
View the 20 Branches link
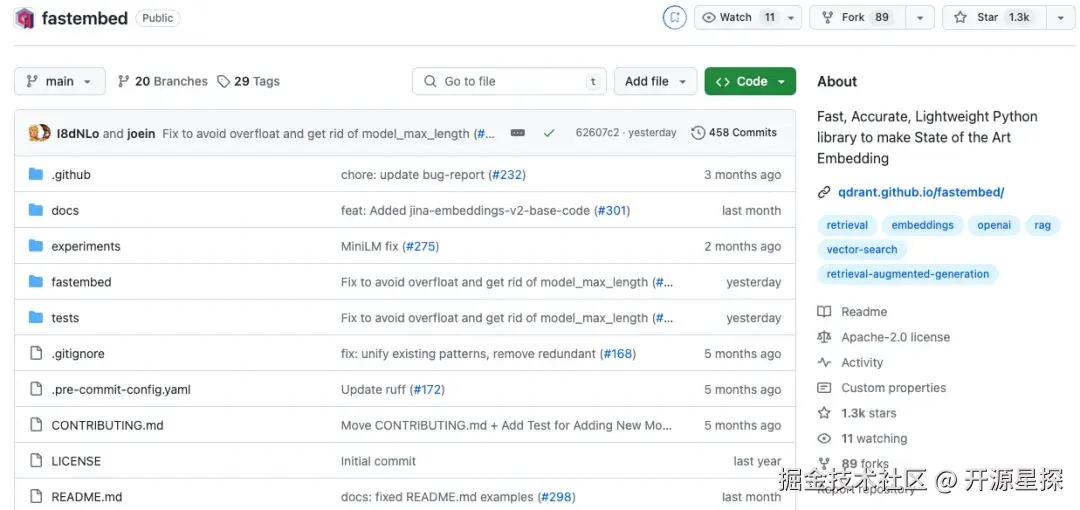[x=163, y=81]
